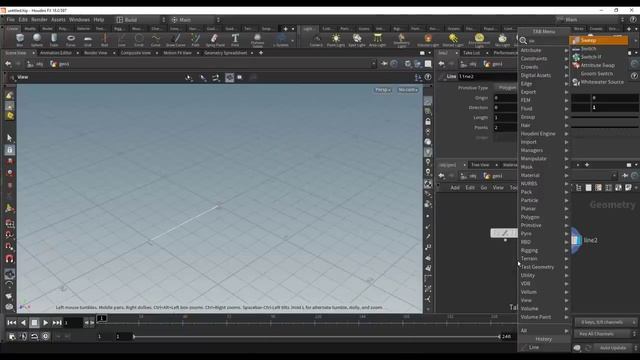The image size is (640, 360).
Task: Switch to the Render View tab
Action: 96,53
